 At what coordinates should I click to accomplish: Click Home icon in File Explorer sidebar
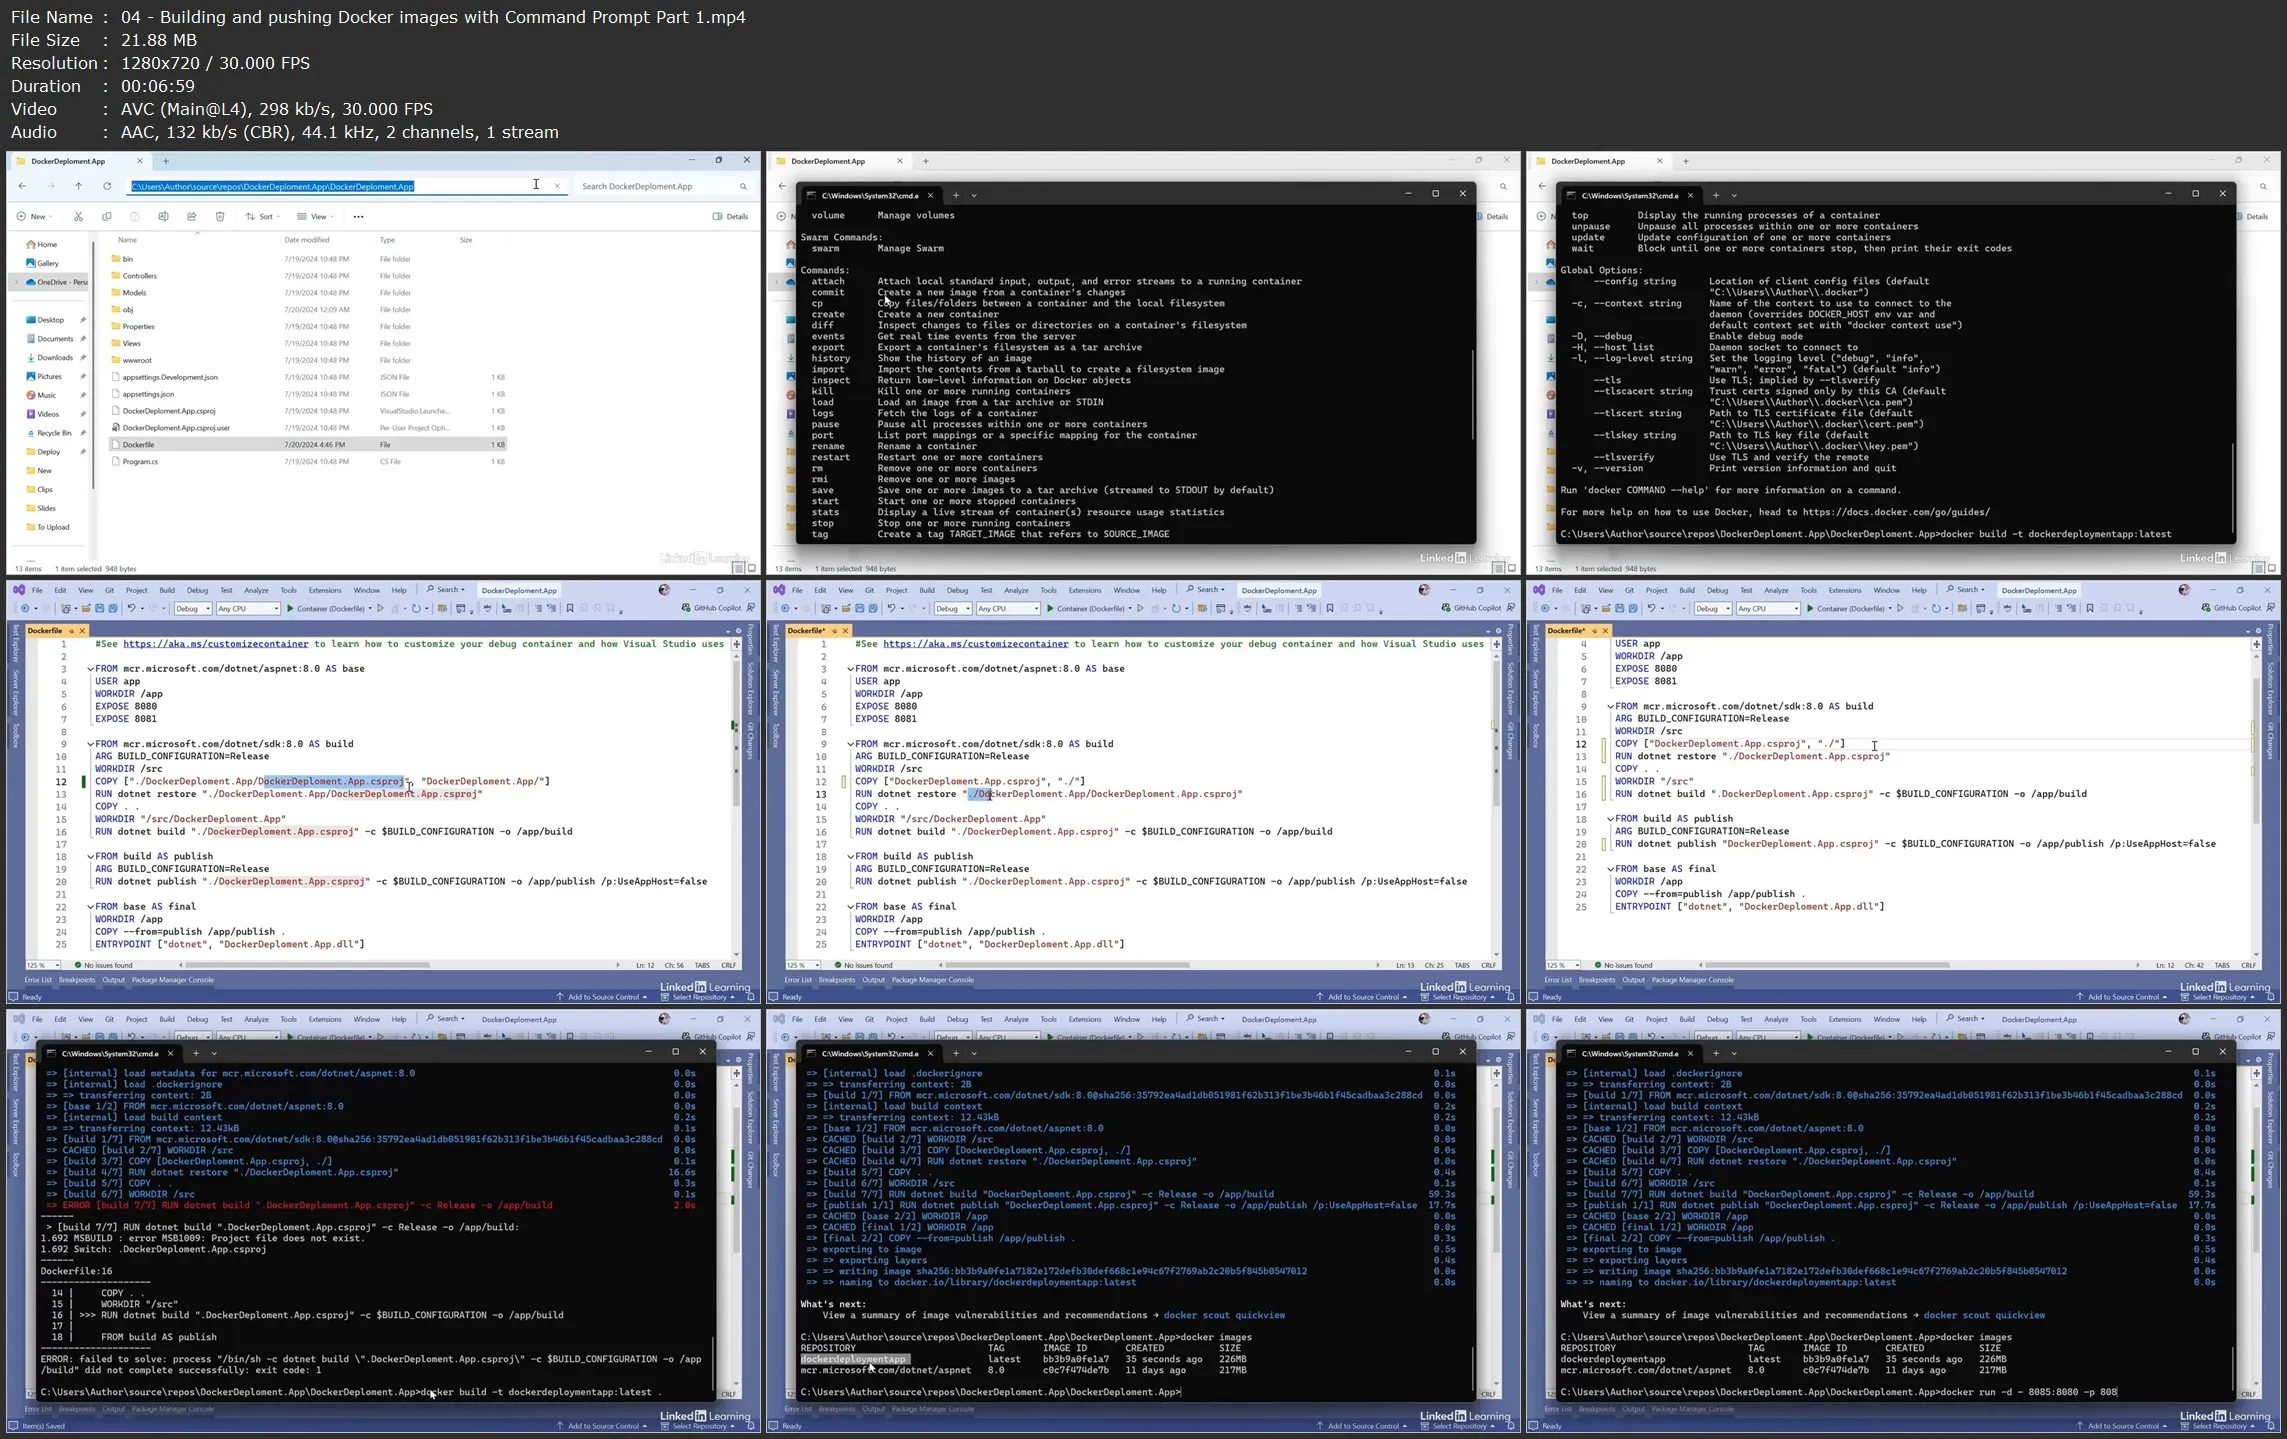pyautogui.click(x=31, y=244)
